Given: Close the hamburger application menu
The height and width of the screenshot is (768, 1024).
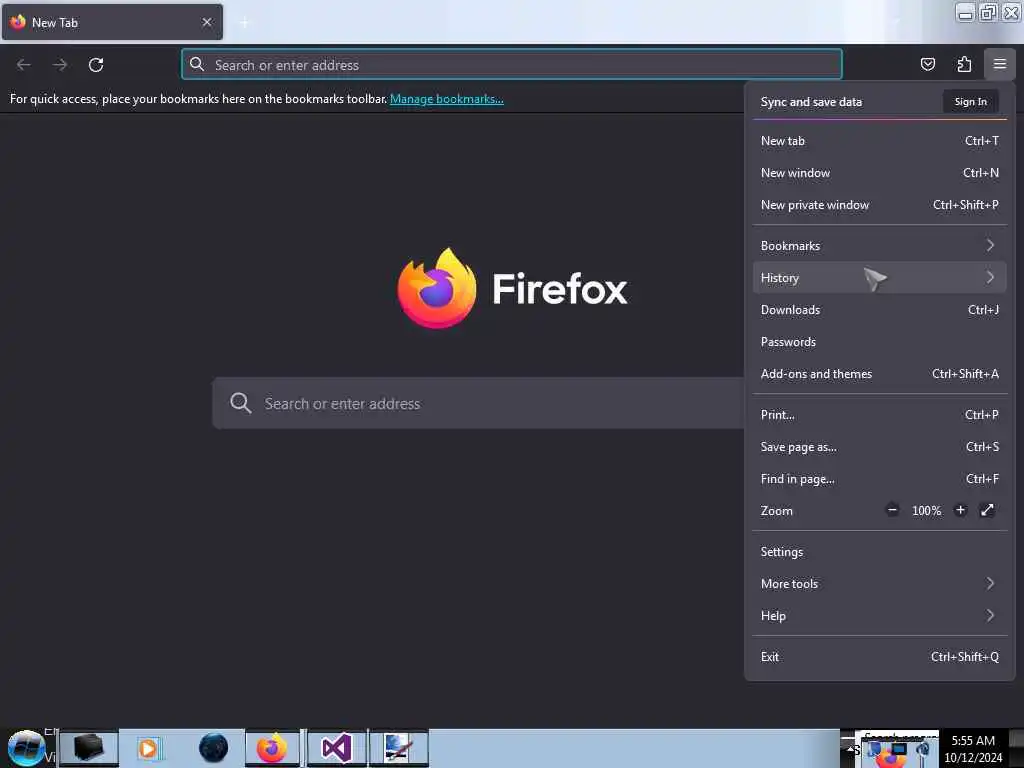Looking at the screenshot, I should point(999,64).
